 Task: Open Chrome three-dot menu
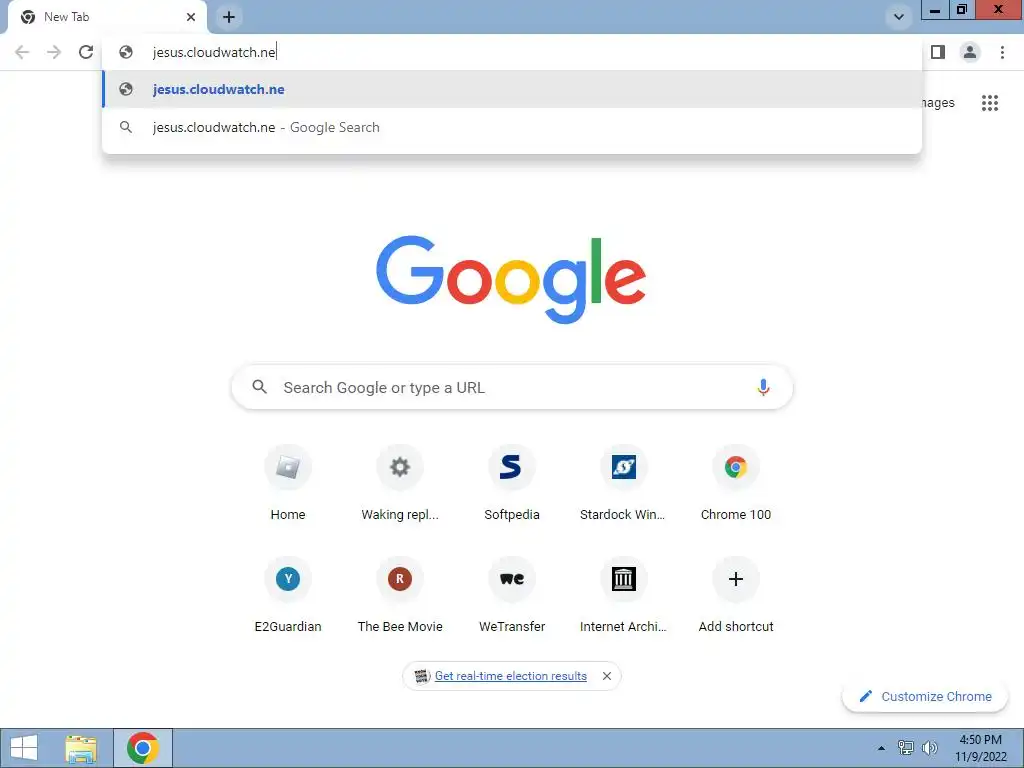(x=1002, y=52)
